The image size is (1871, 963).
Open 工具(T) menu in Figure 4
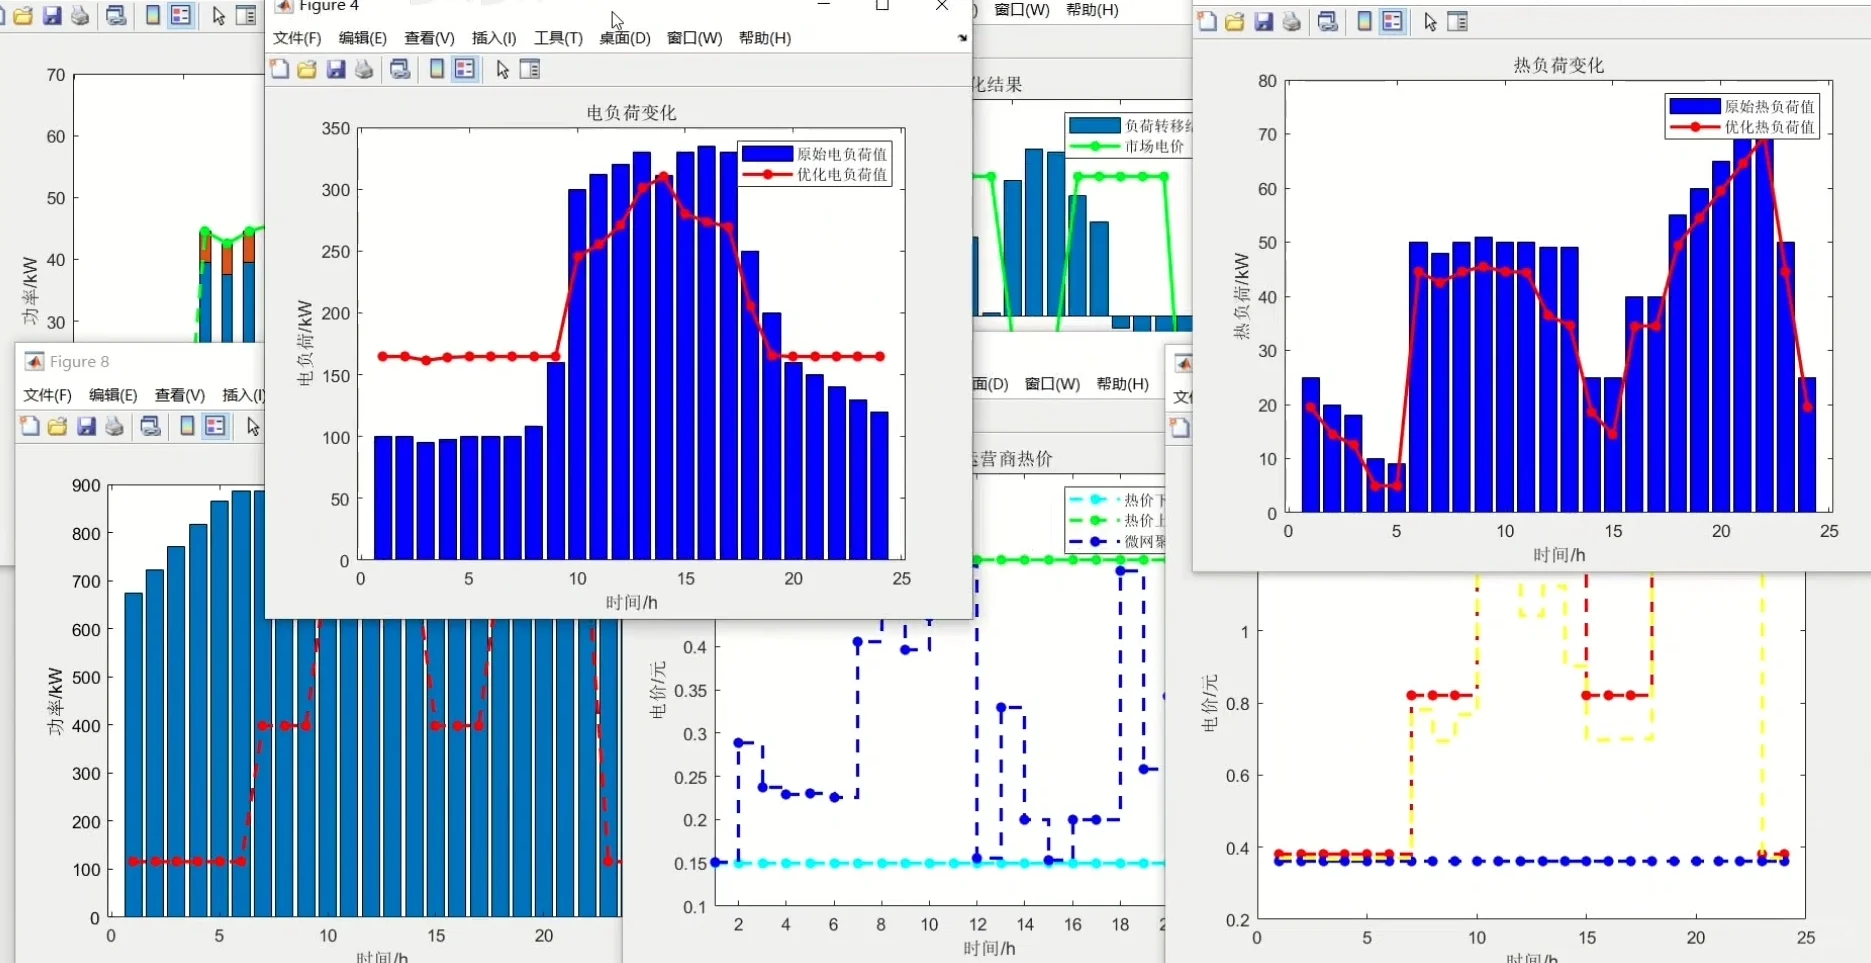point(558,38)
